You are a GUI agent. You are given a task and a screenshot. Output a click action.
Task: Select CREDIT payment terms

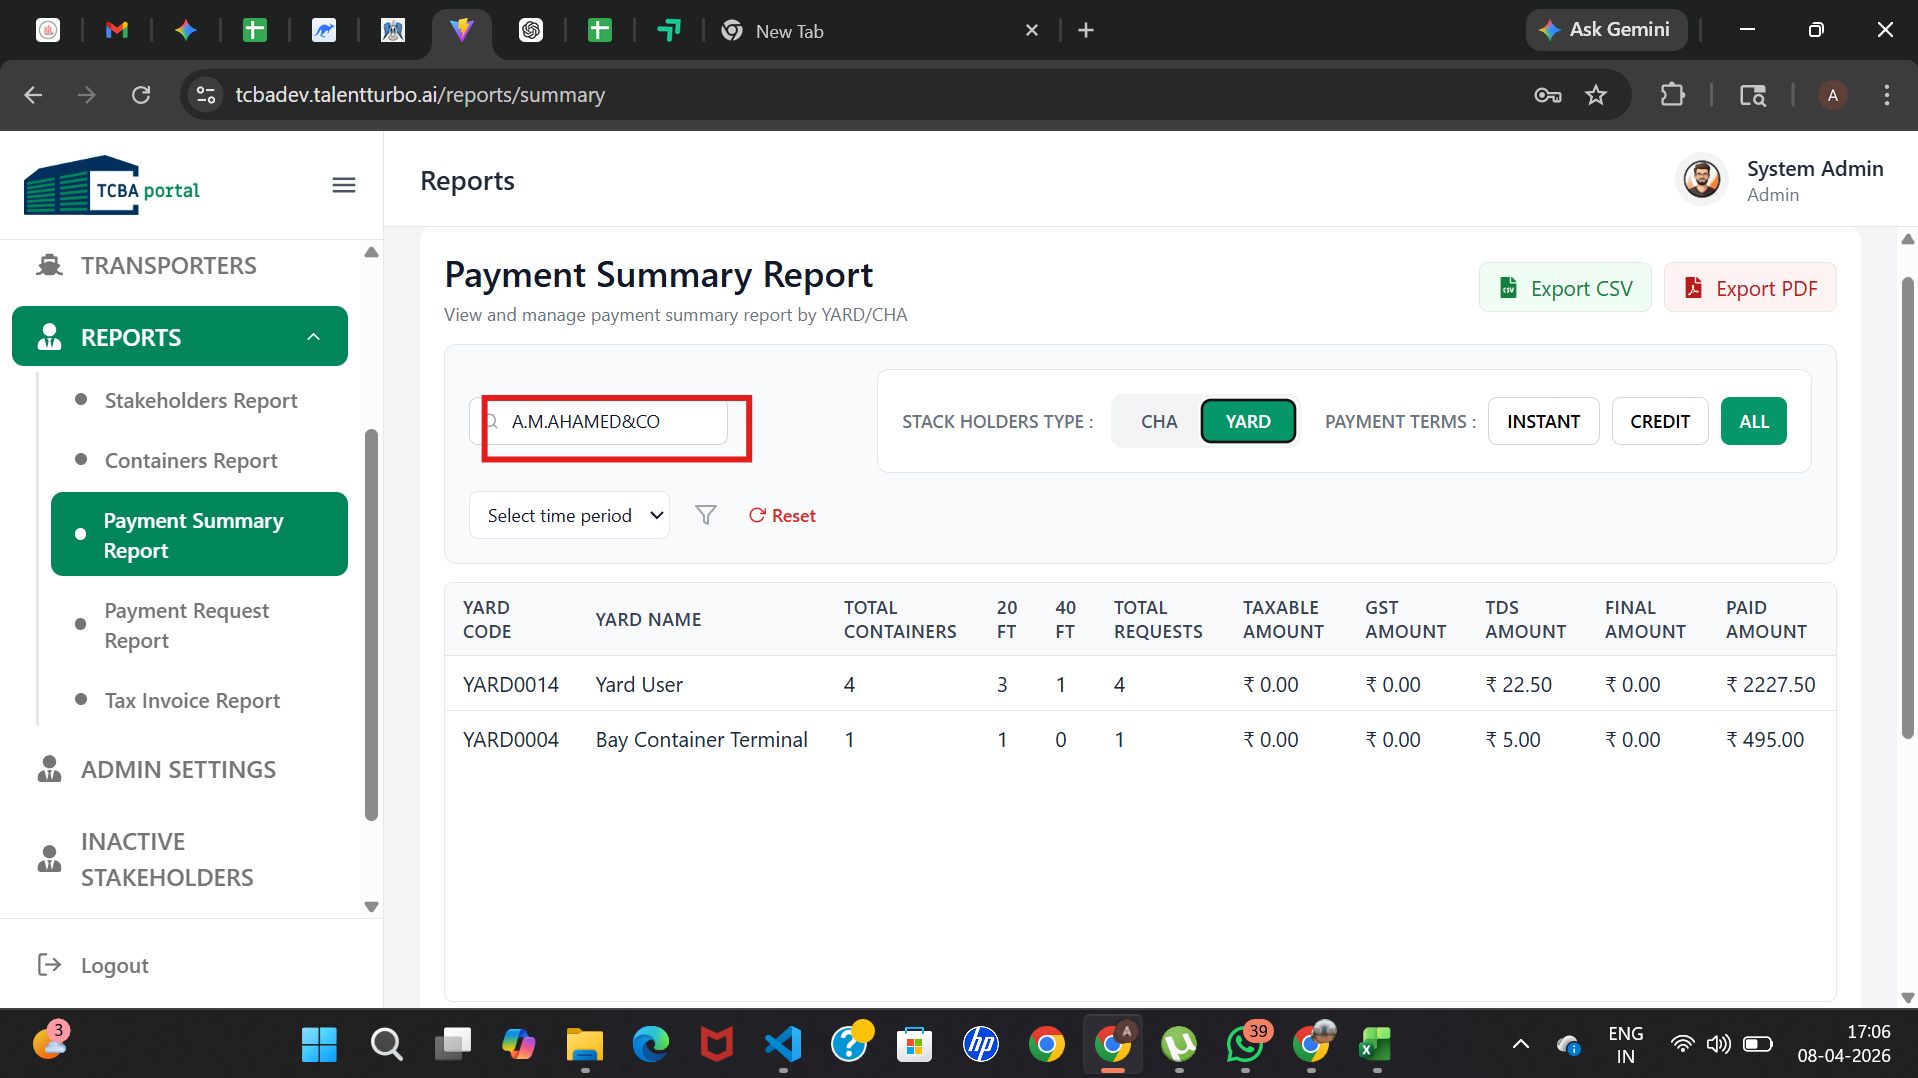point(1660,421)
